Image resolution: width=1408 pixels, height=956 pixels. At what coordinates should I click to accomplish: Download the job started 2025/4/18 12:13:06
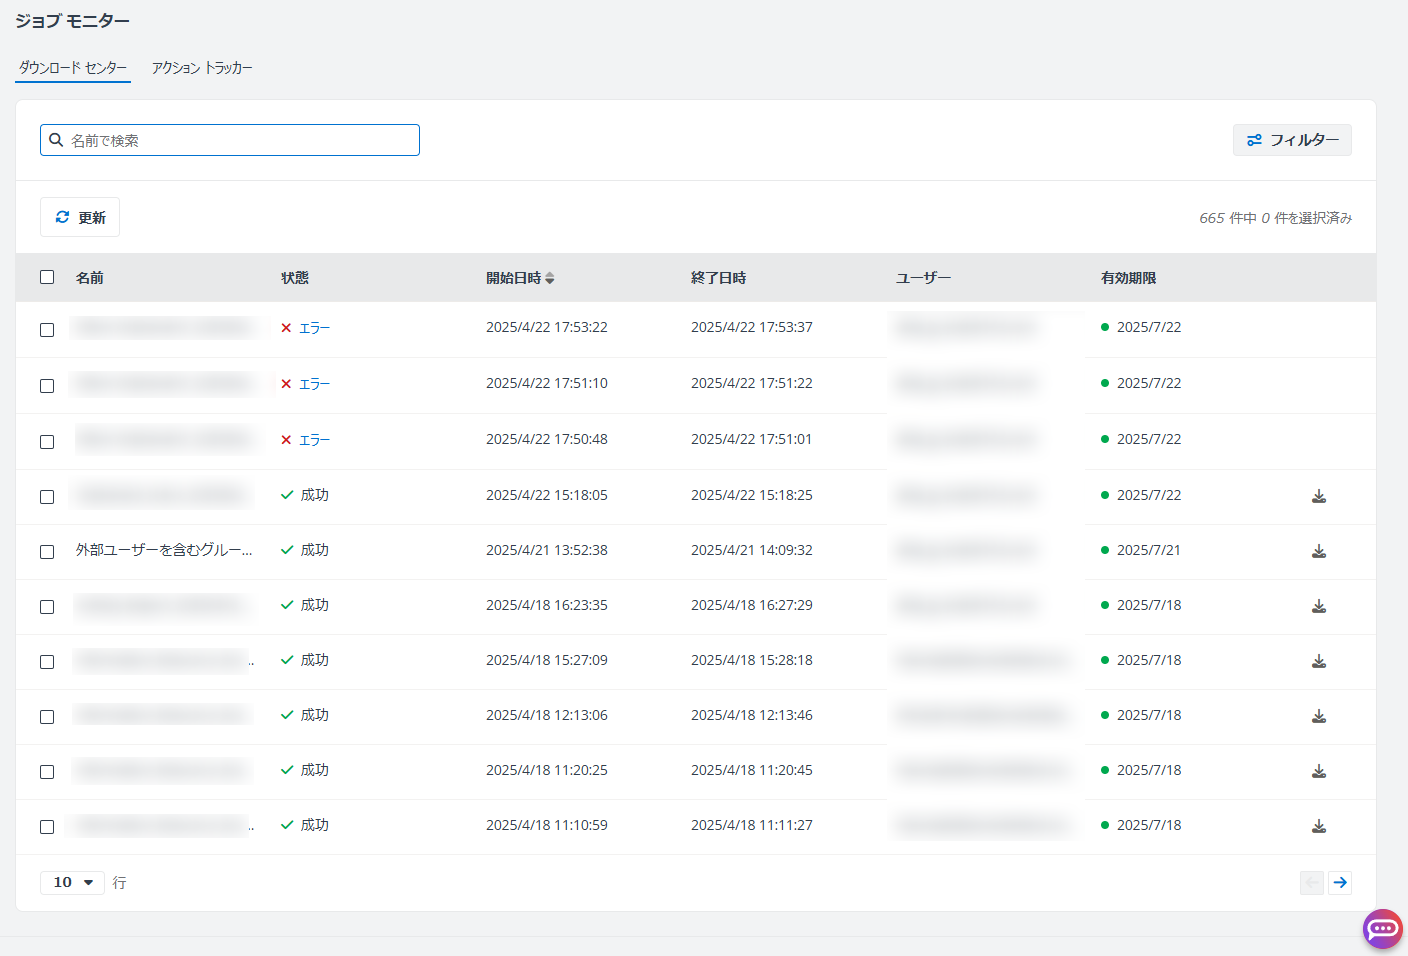click(1319, 716)
